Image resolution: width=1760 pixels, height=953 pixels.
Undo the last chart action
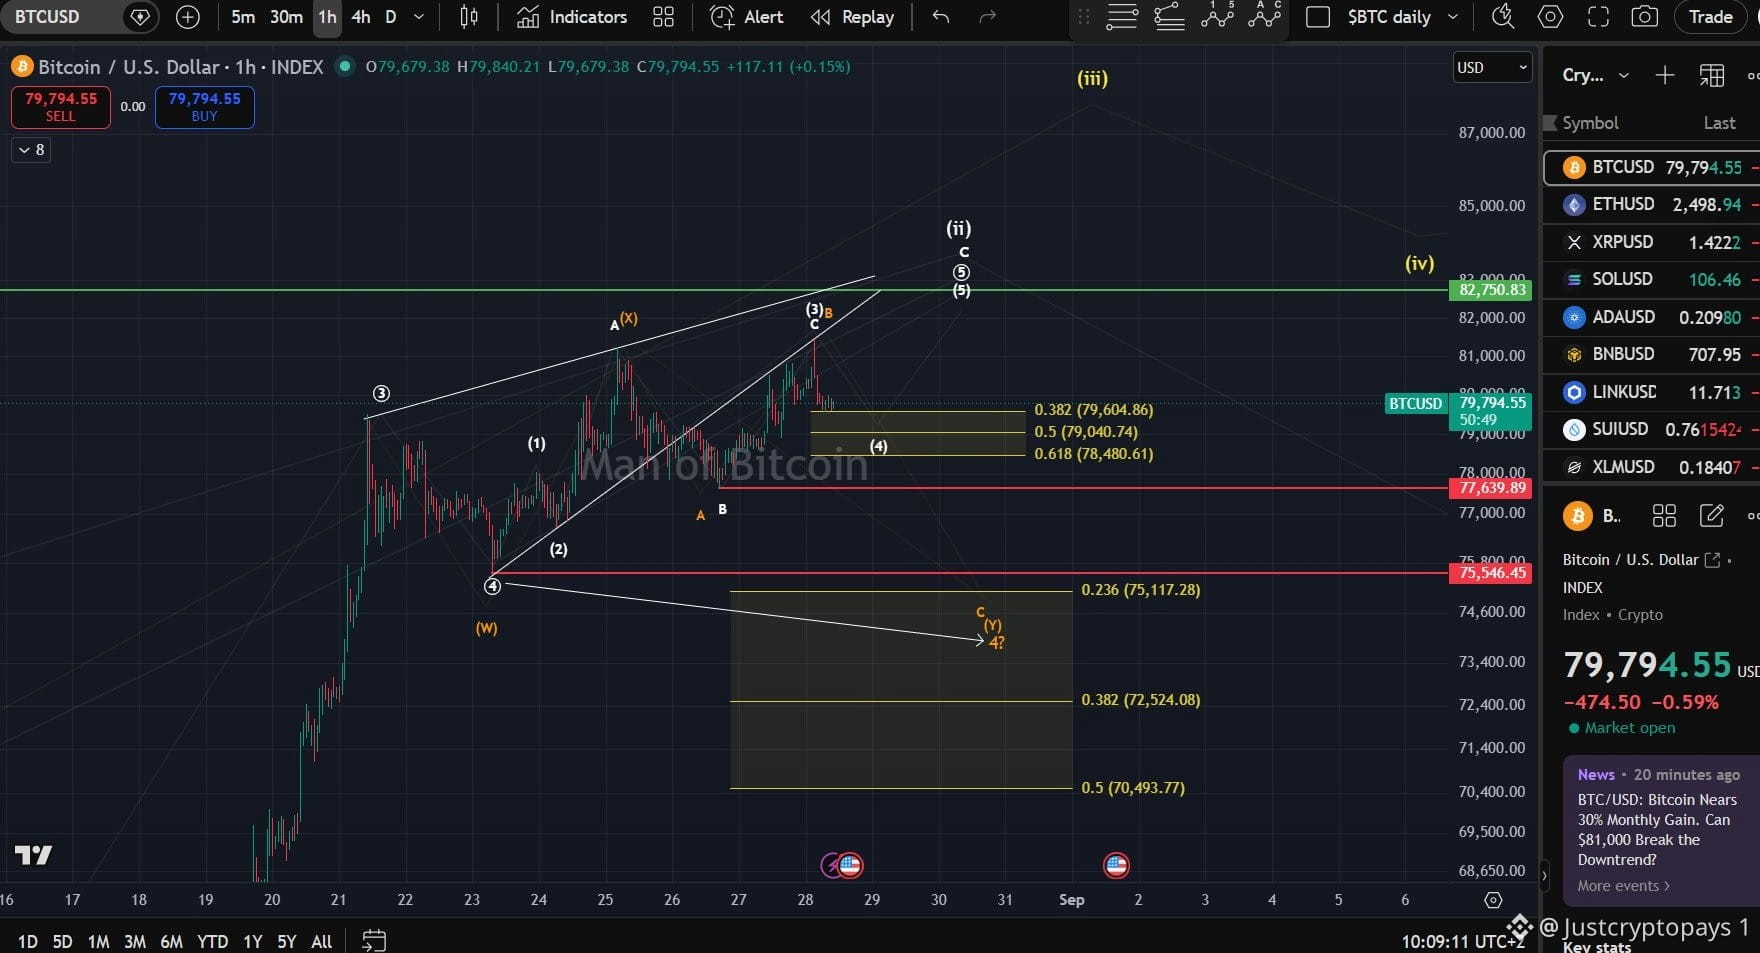[941, 17]
